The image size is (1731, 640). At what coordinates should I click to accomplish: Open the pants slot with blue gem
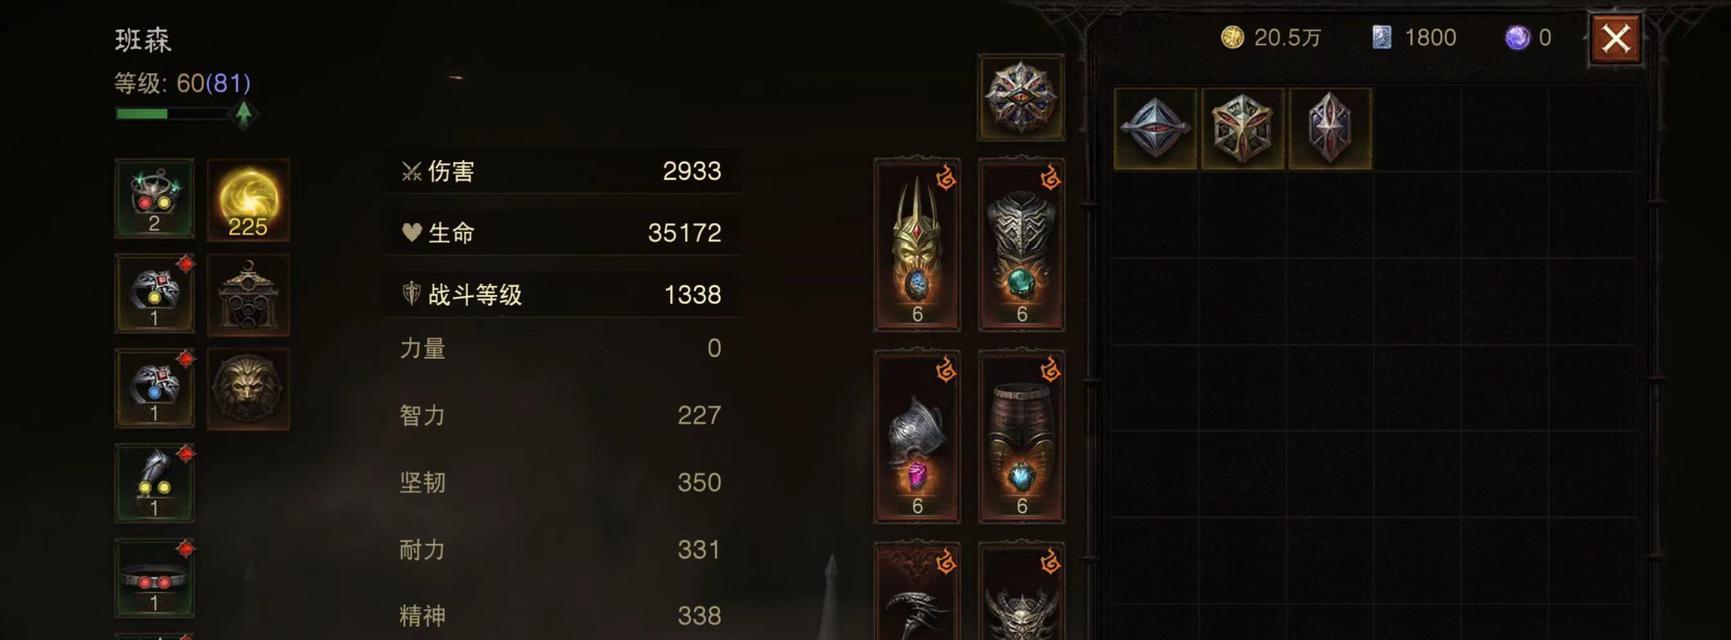pyautogui.click(x=1021, y=436)
